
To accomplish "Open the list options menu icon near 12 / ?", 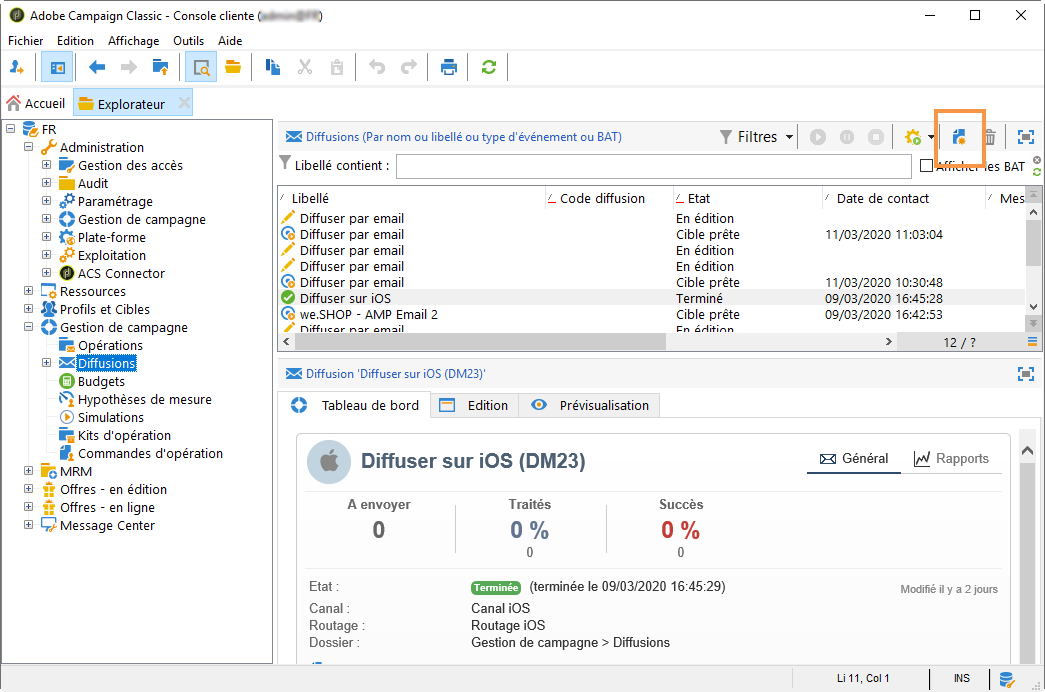I will coord(1032,341).
